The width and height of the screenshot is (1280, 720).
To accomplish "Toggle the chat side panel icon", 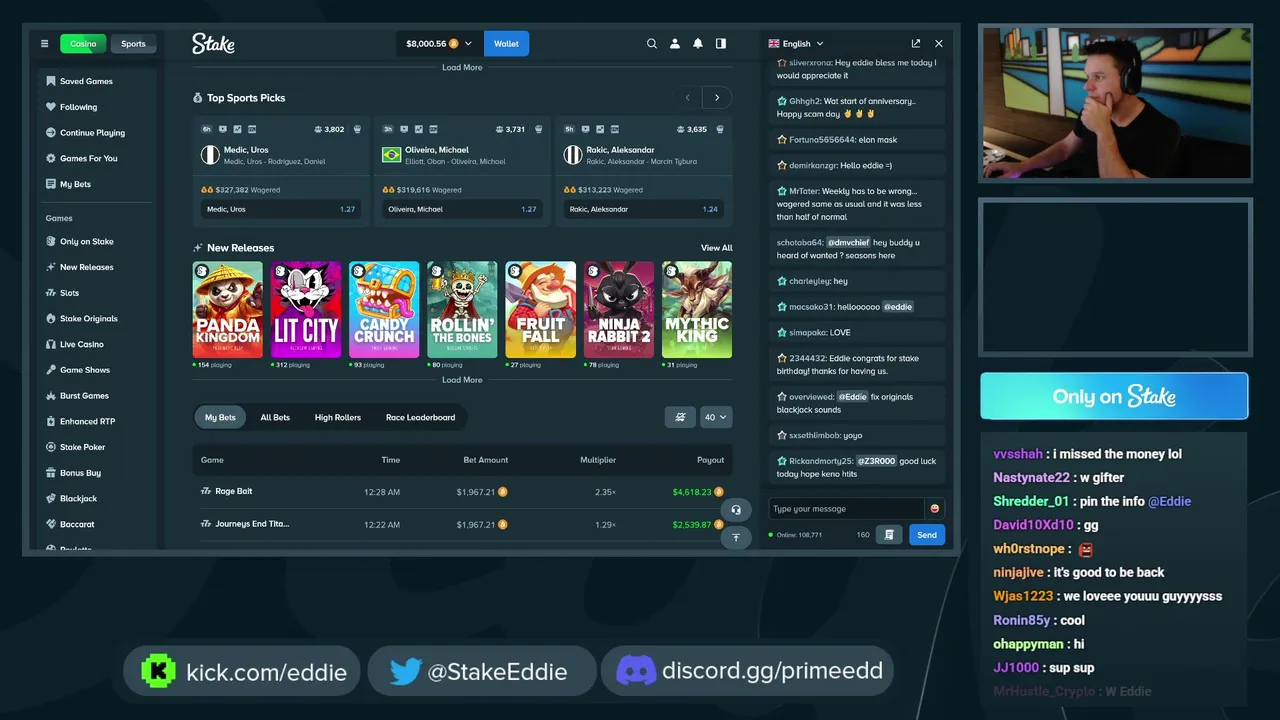I will pyautogui.click(x=721, y=44).
